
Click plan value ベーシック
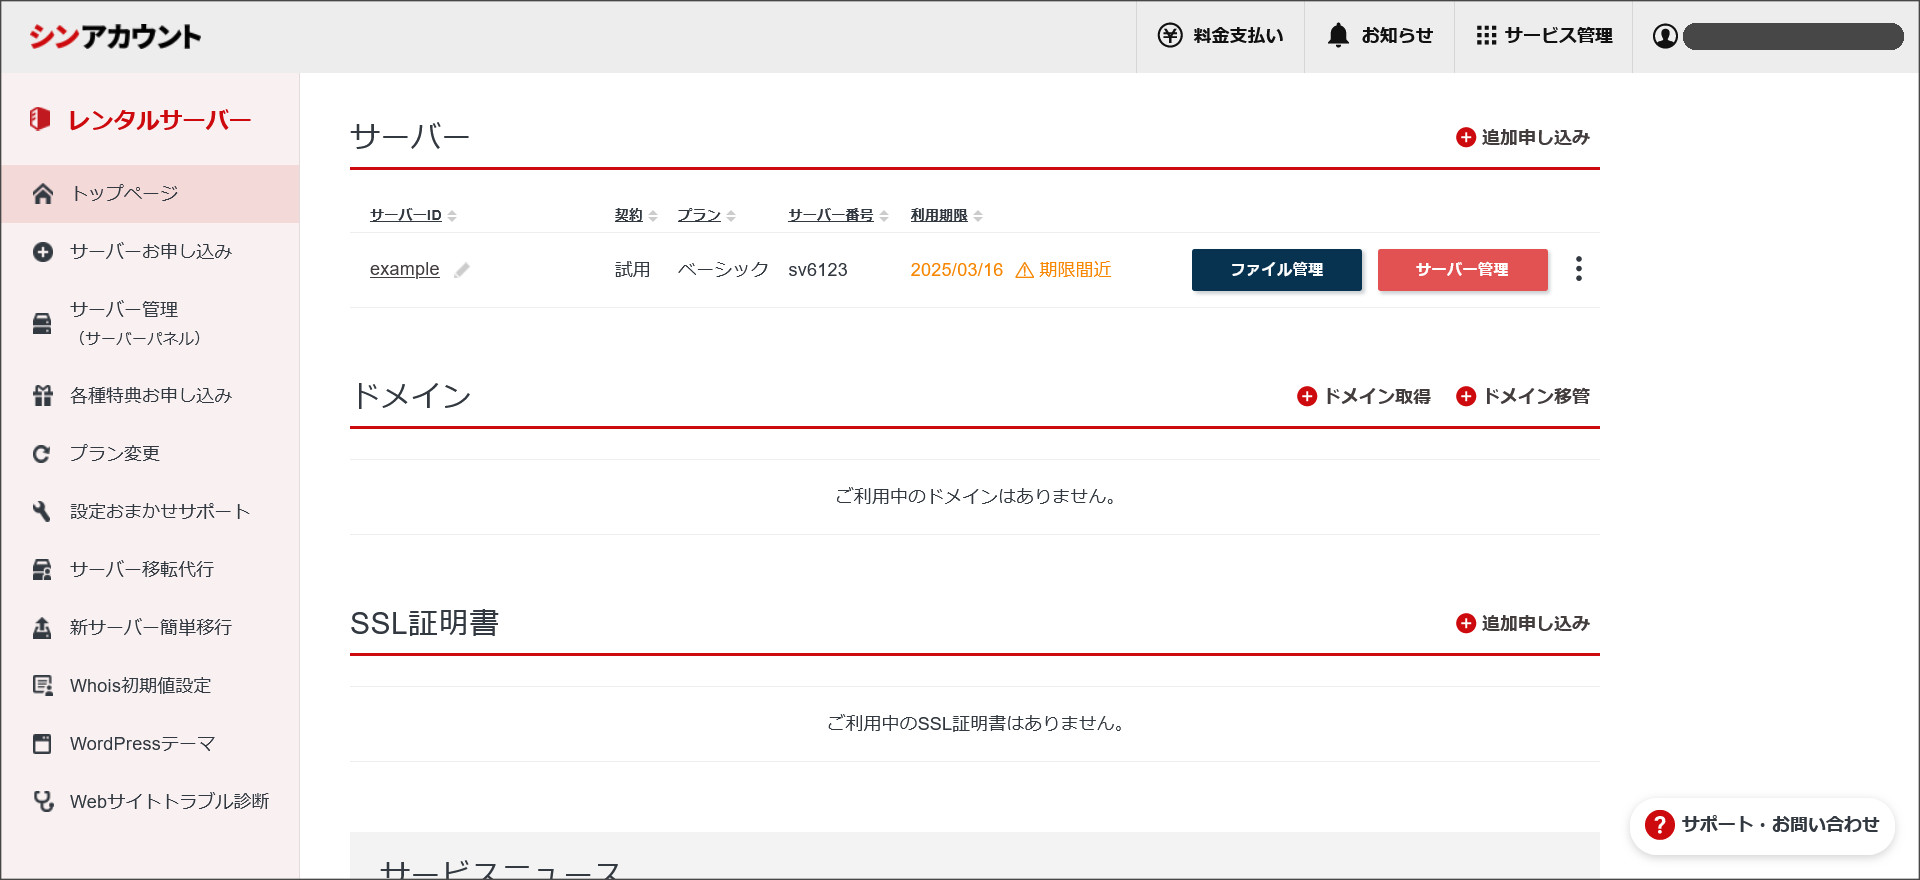pos(723,270)
